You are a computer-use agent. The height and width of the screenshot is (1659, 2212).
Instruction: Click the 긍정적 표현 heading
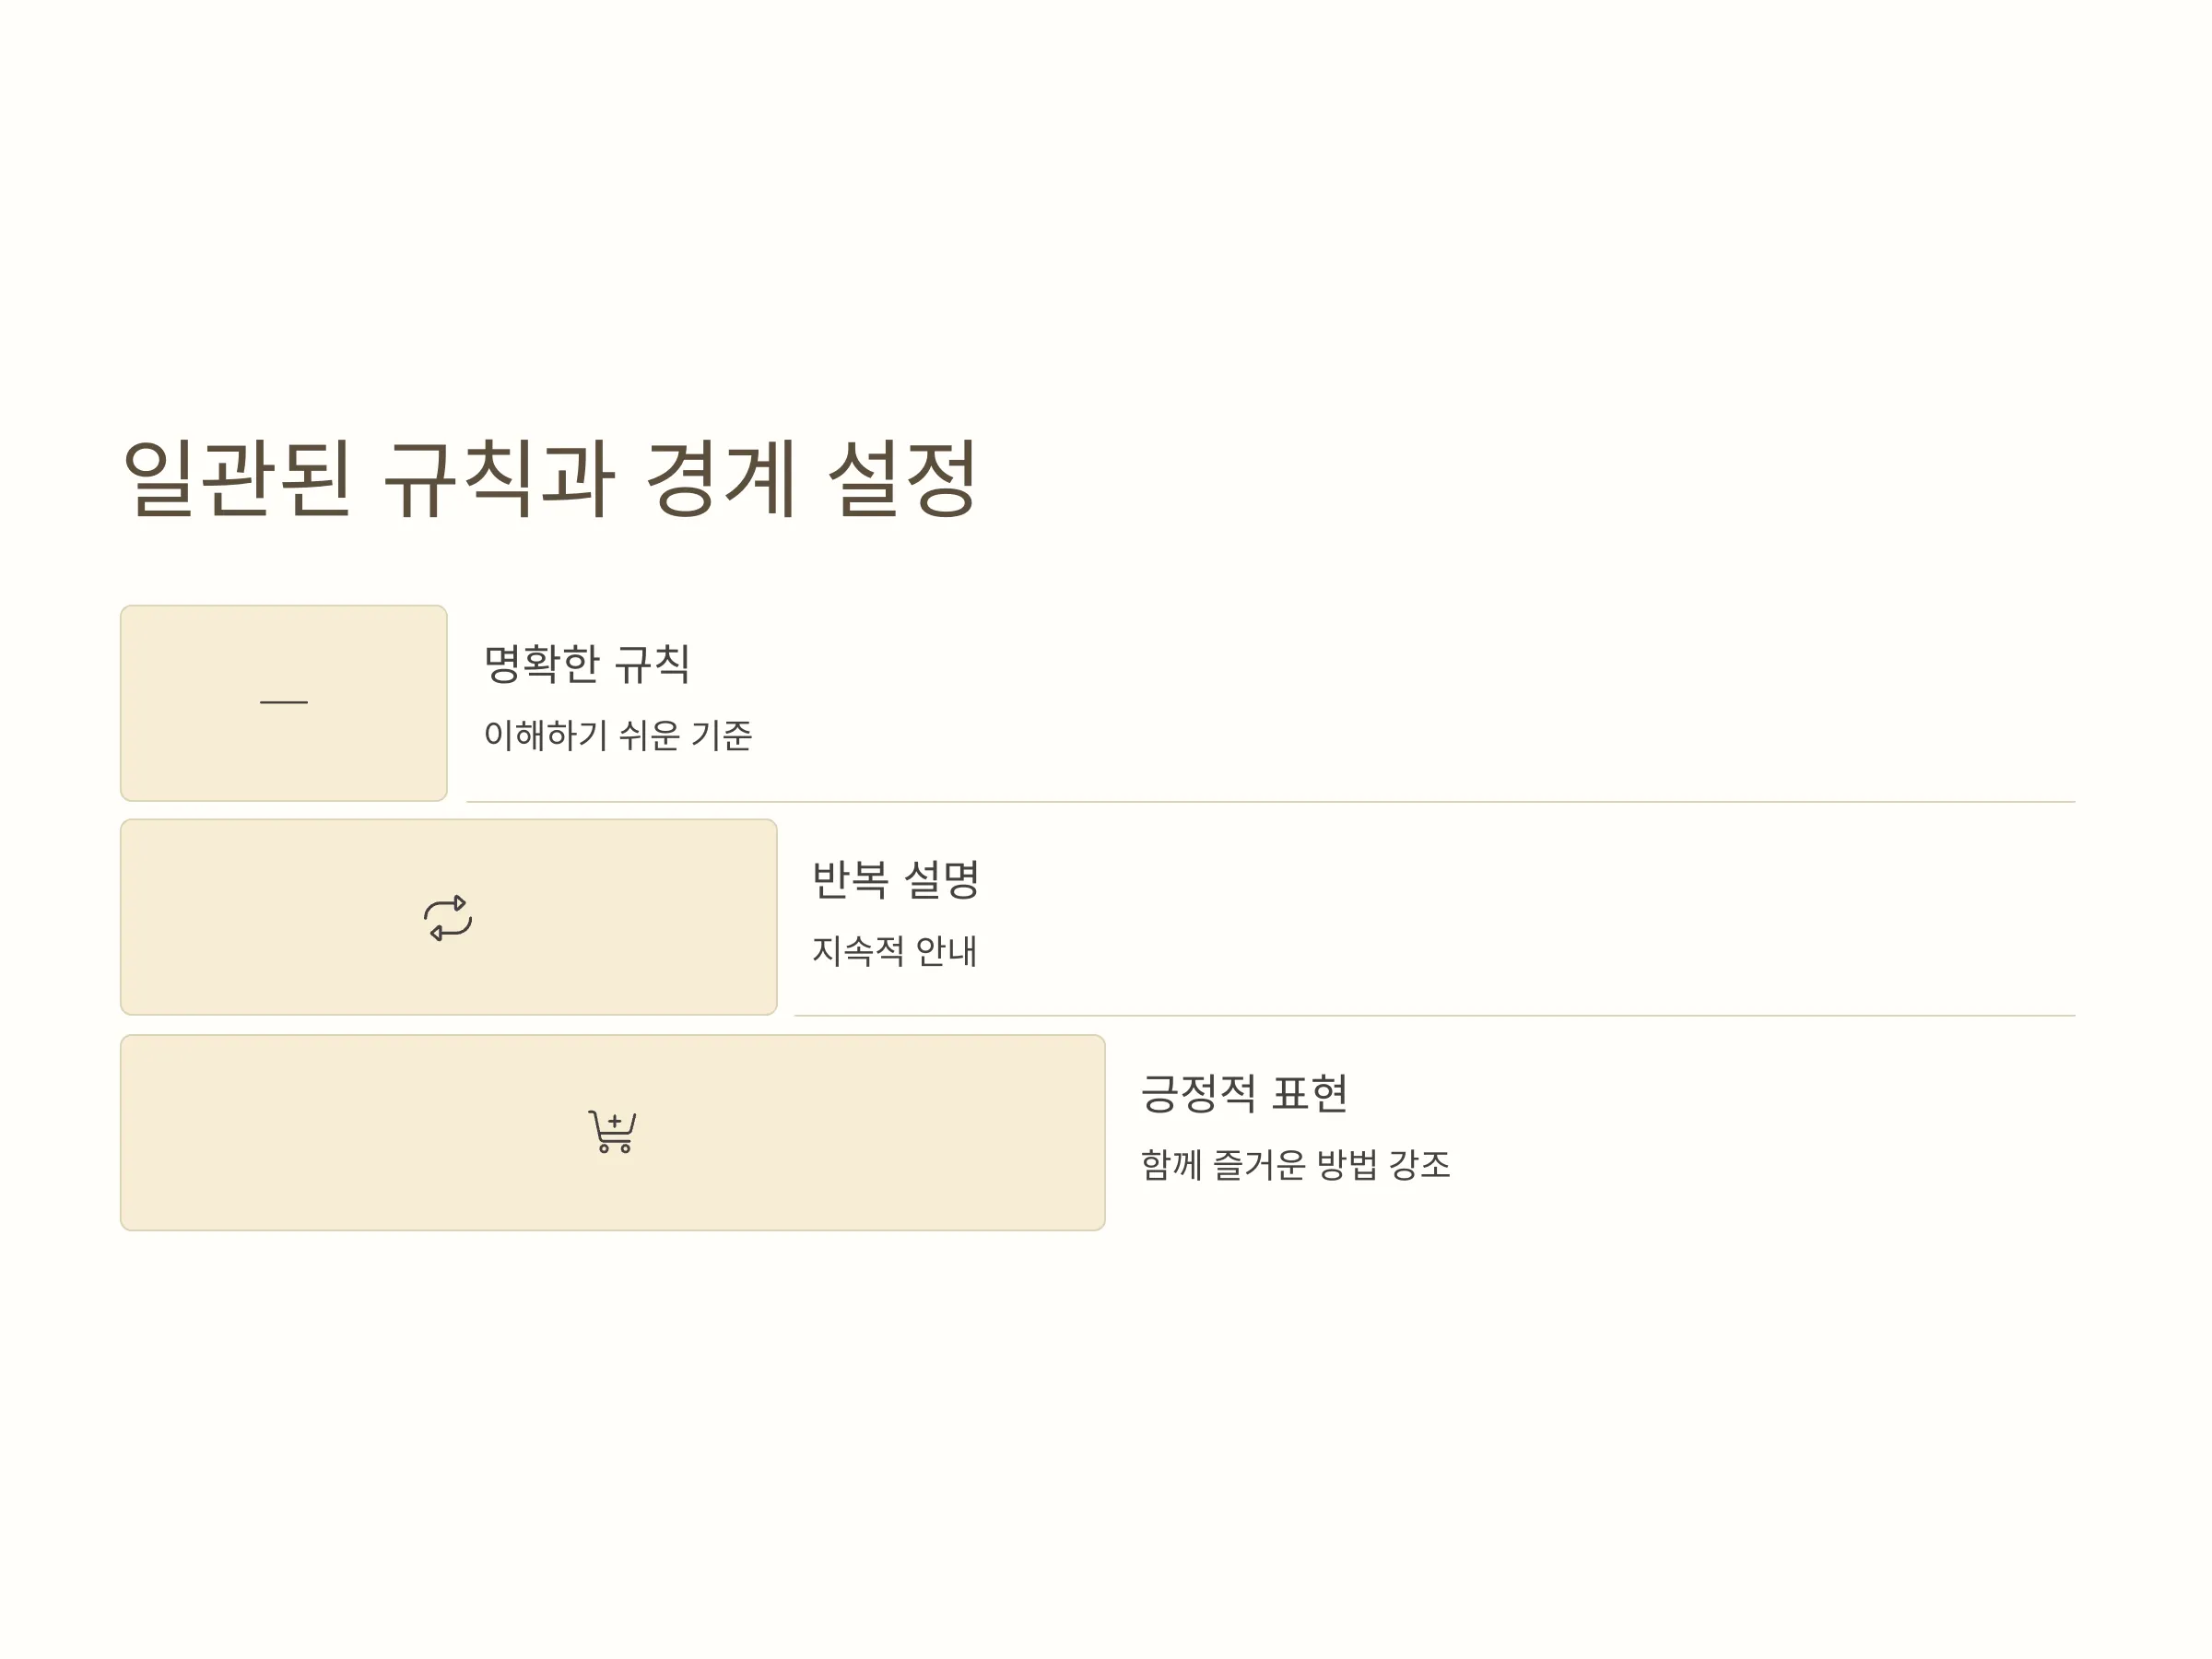(1244, 1093)
